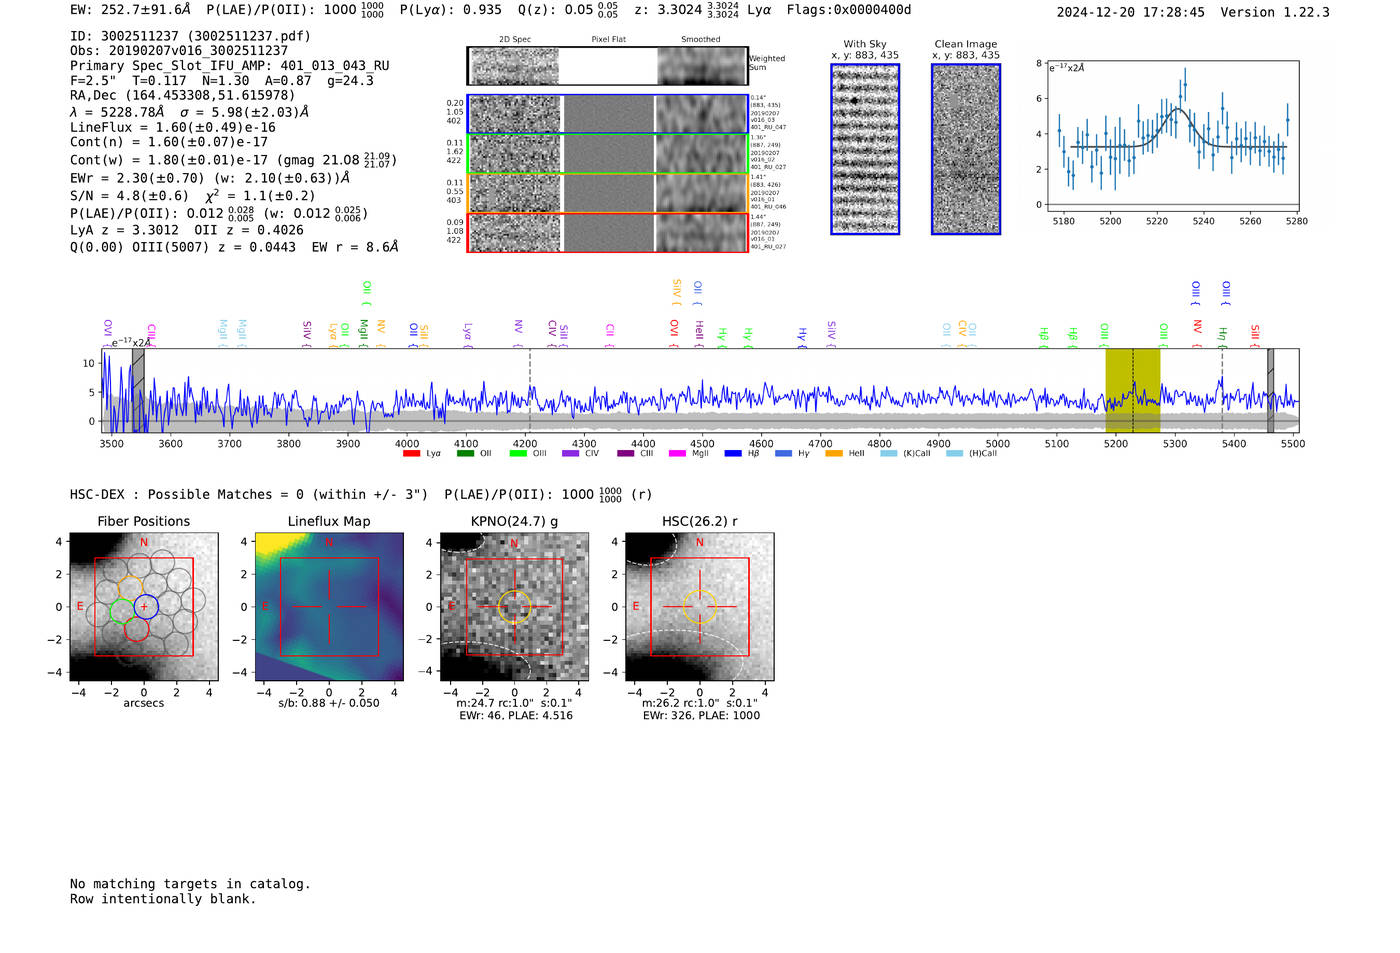Click the yellow highlighted band in spectrum
Viewport: 1400px width, 953px height.
coord(1132,391)
